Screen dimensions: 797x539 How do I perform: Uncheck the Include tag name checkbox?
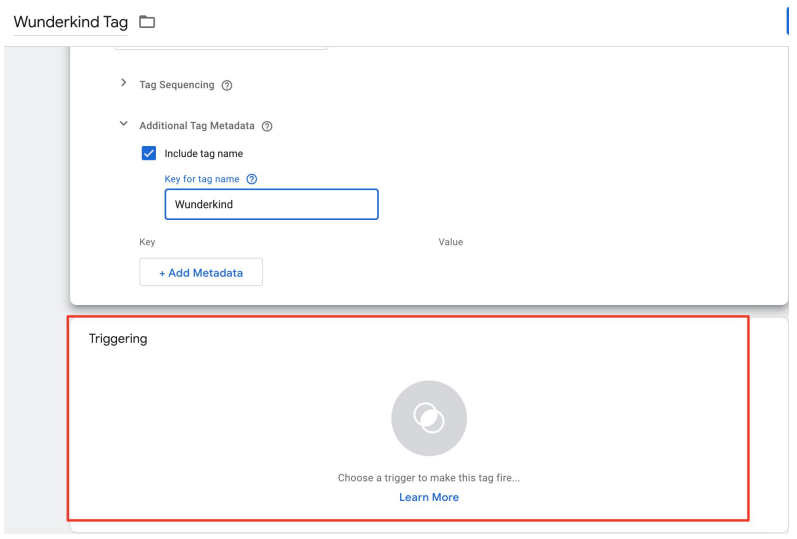(149, 153)
